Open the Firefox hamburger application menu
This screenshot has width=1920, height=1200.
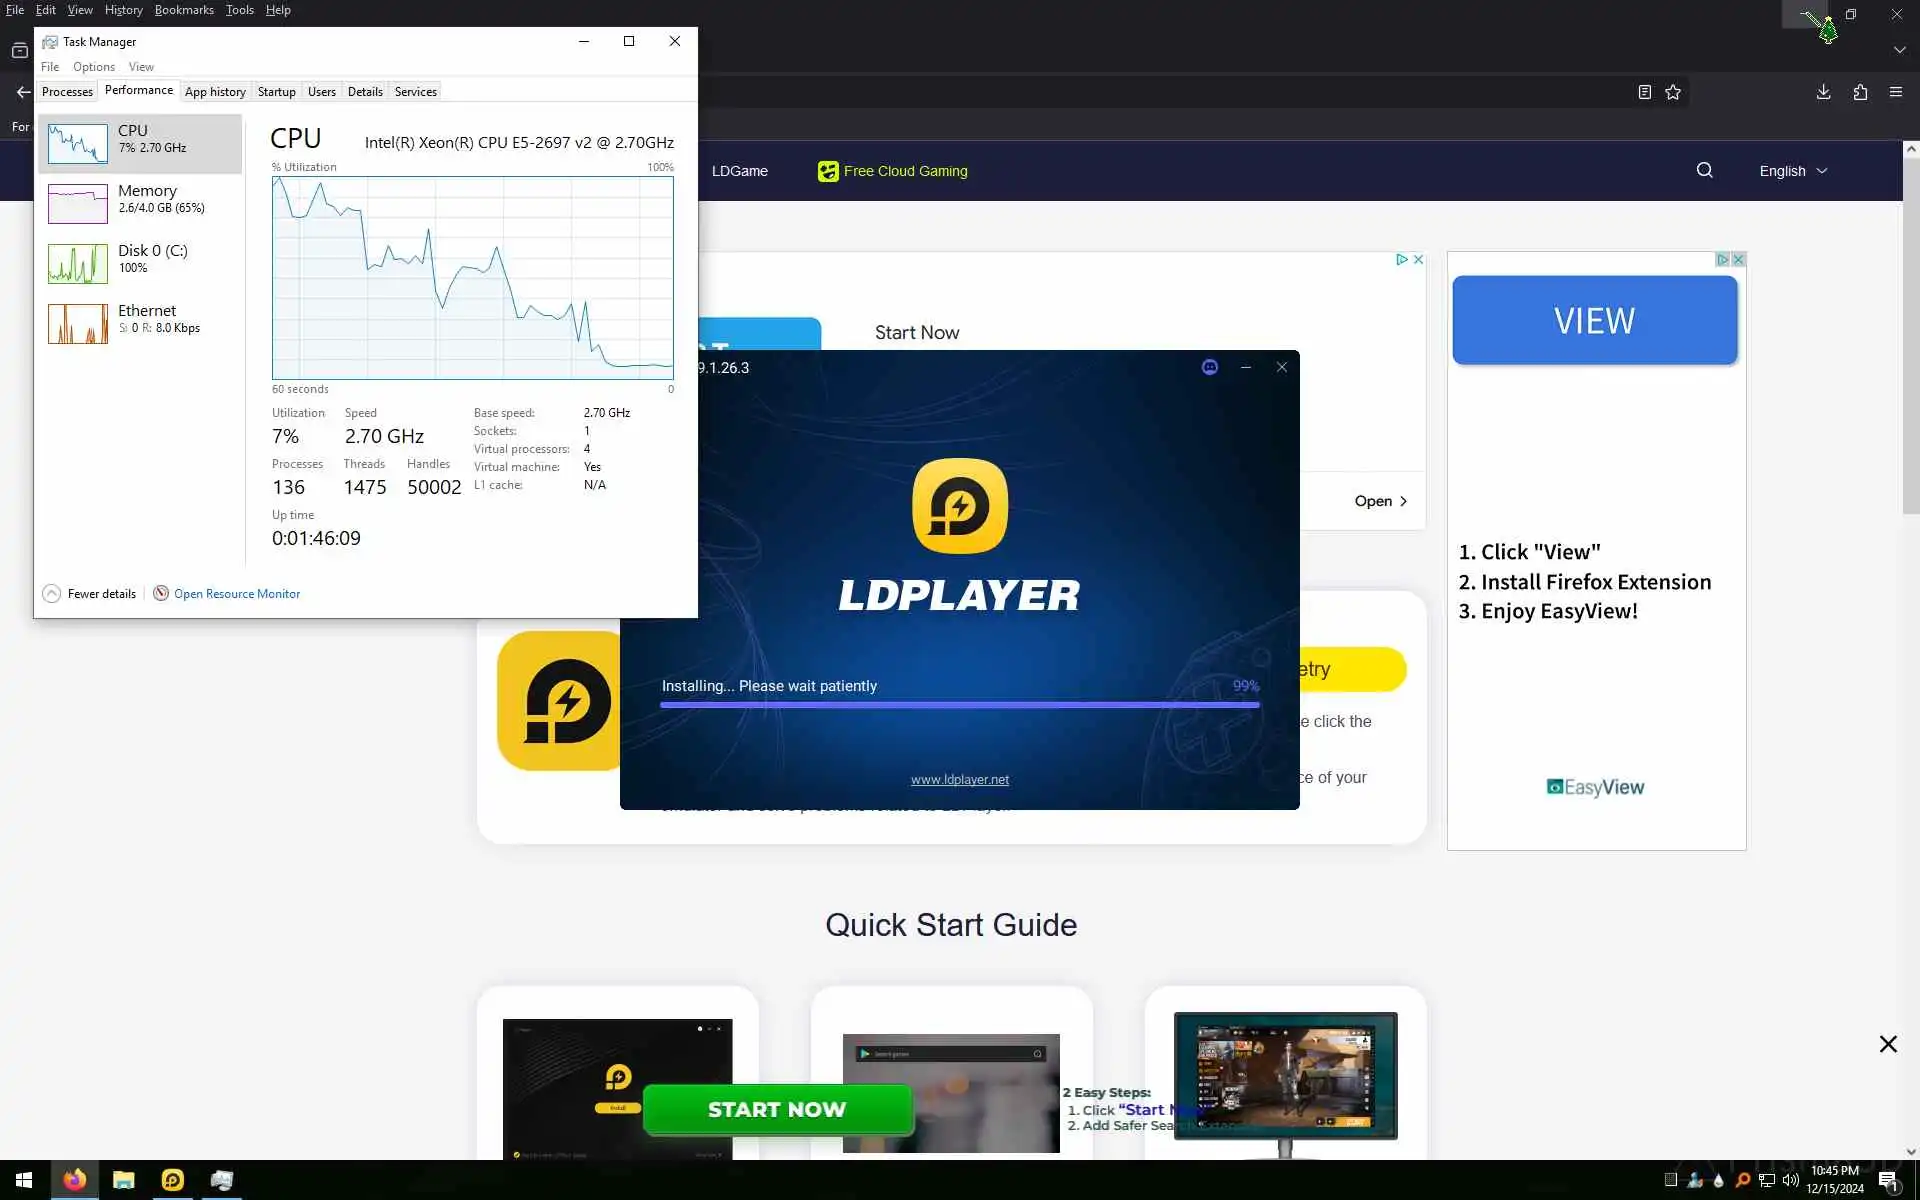point(1895,92)
